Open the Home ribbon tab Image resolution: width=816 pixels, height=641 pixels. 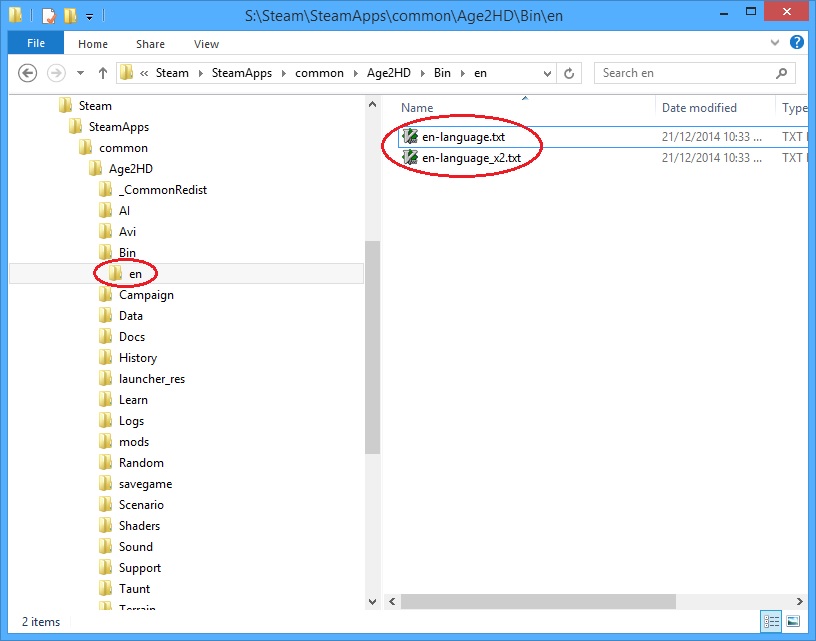(93, 44)
